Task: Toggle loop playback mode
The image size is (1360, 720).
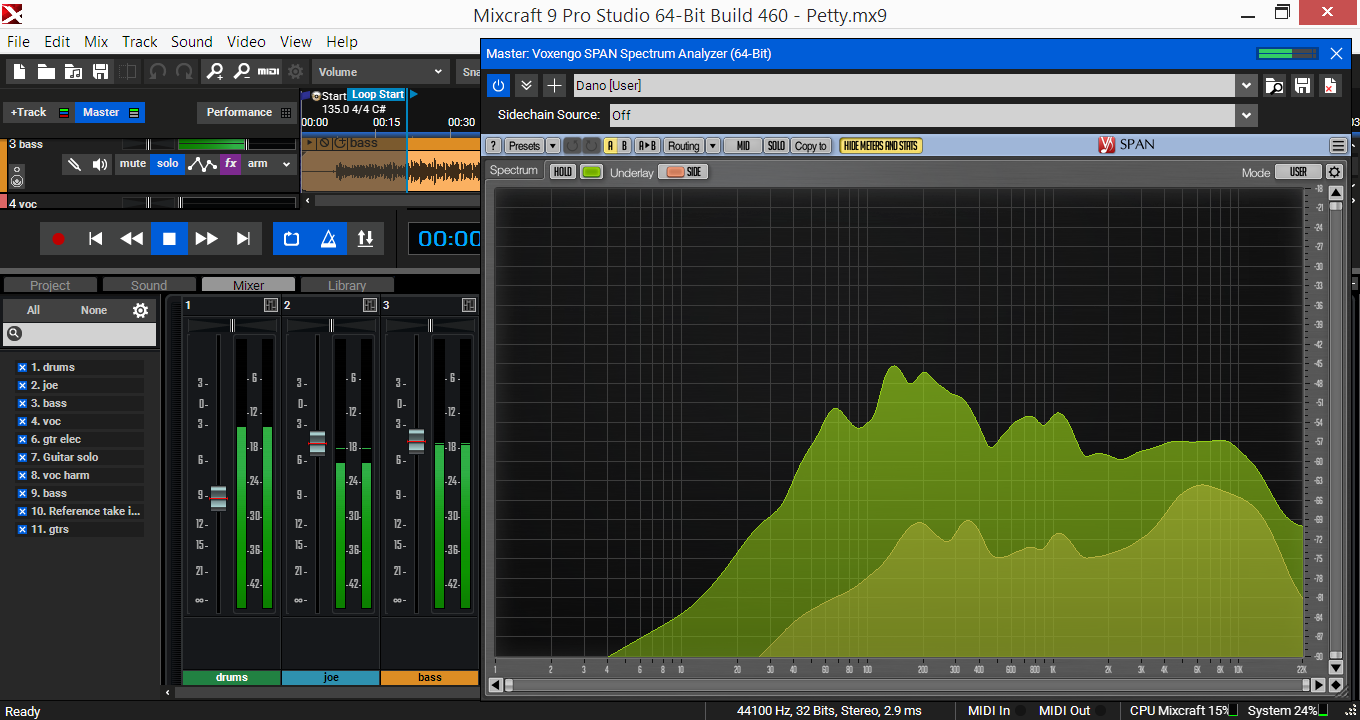Action: point(292,239)
